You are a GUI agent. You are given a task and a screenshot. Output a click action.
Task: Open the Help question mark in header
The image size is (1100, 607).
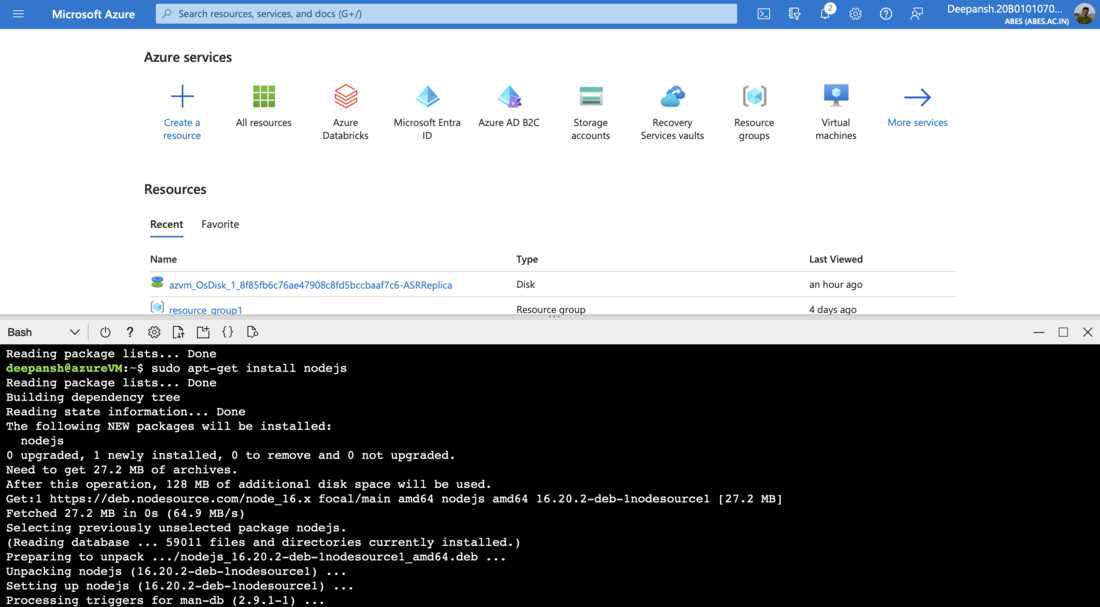point(886,13)
